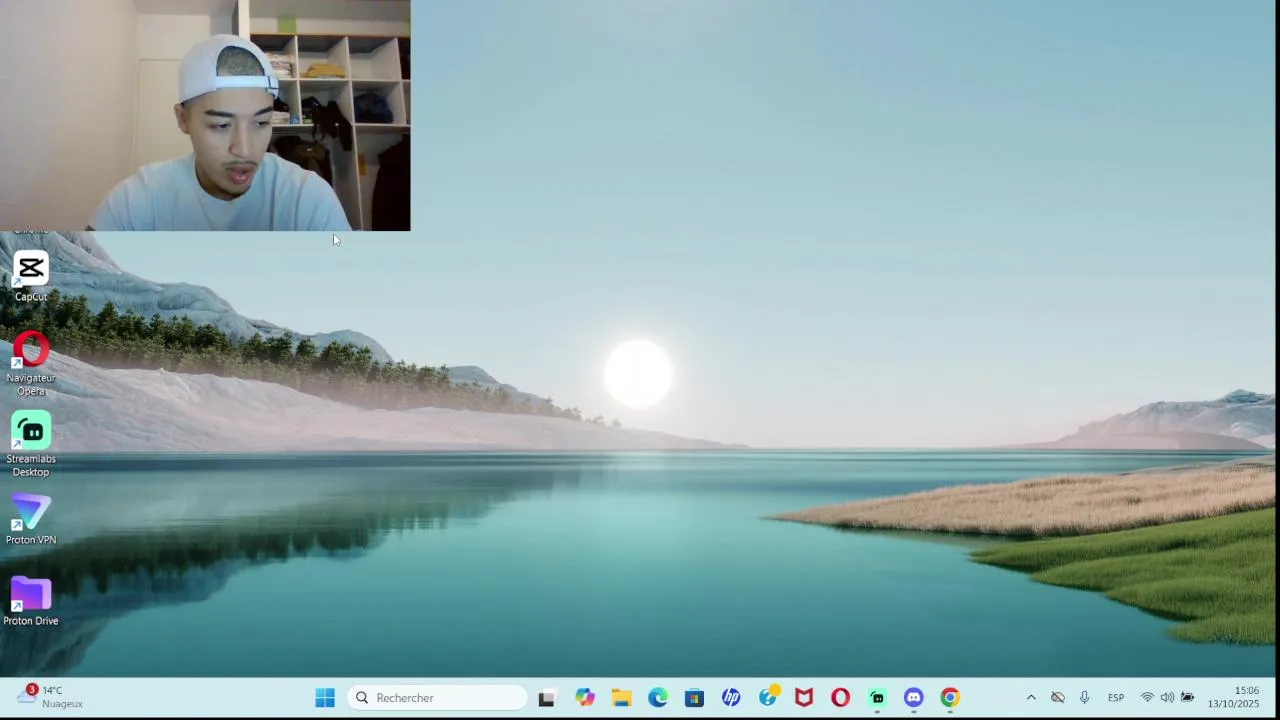The width and height of the screenshot is (1280, 720).
Task: Launch Opera from the taskbar
Action: click(840, 698)
